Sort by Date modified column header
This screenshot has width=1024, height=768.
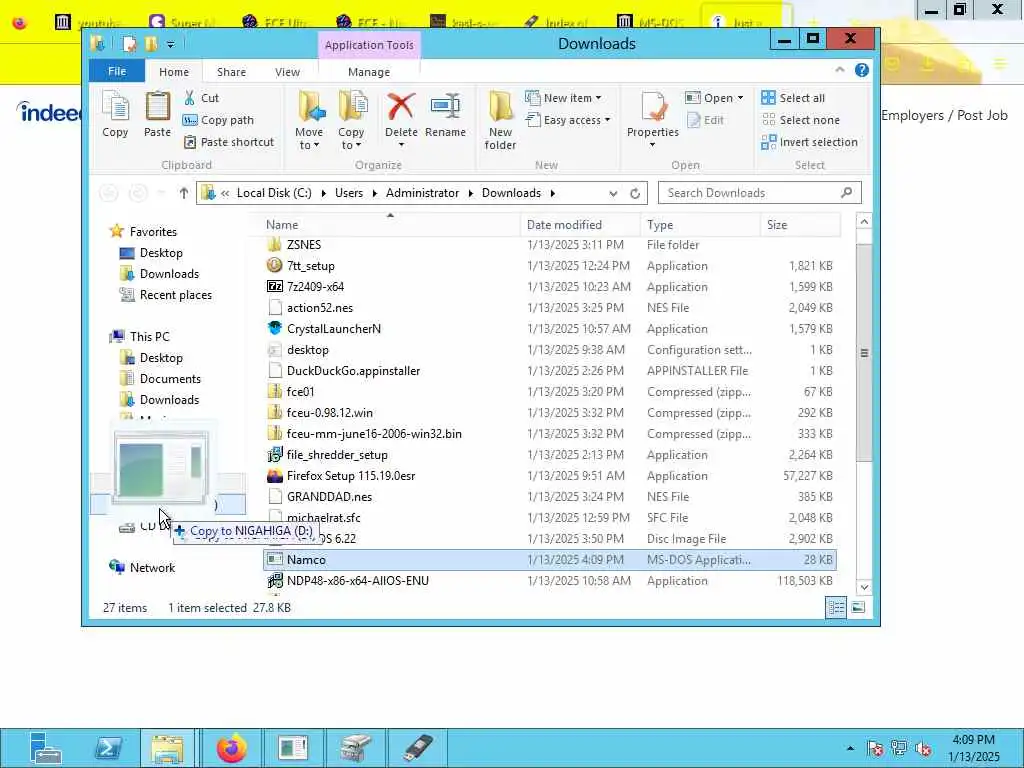[x=581, y=225]
